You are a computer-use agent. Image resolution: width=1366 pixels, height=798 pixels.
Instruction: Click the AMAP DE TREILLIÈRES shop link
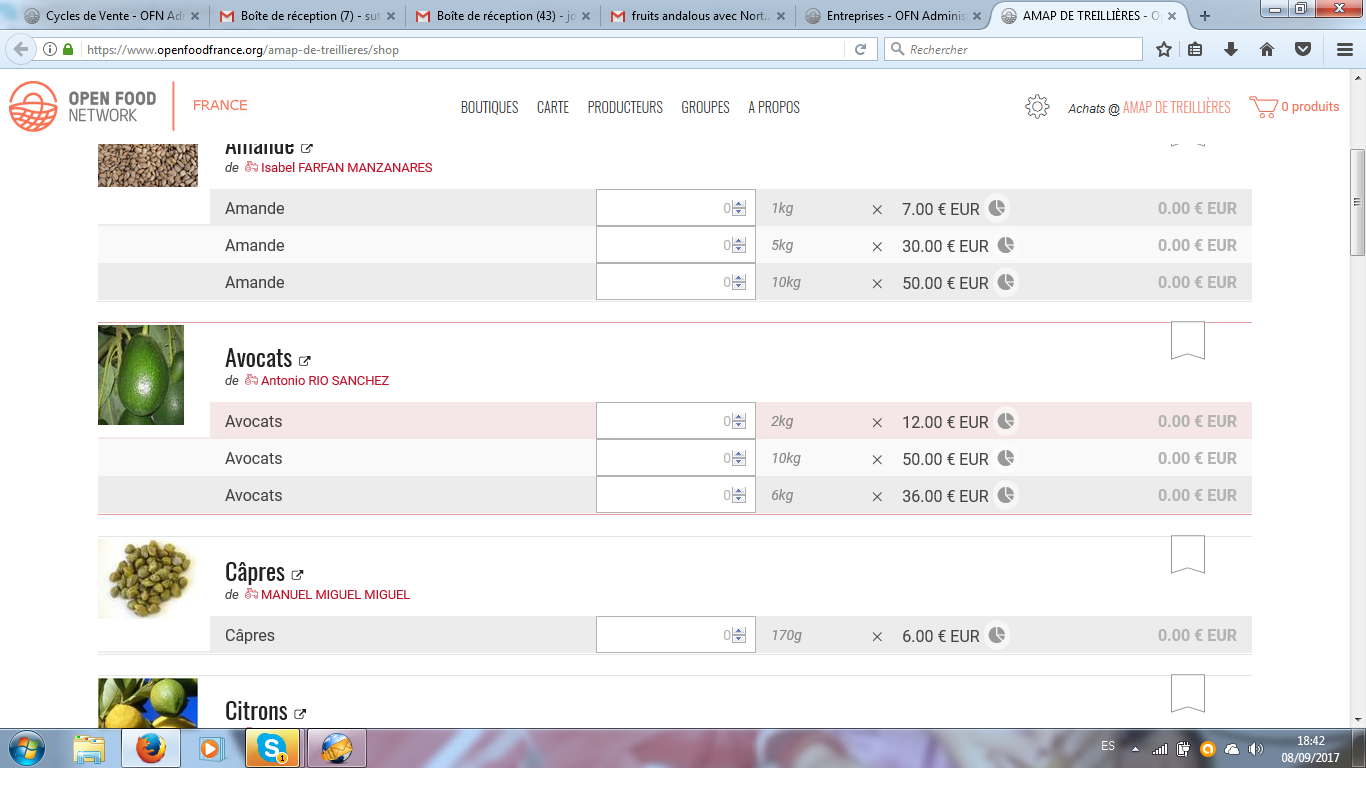[1176, 107]
